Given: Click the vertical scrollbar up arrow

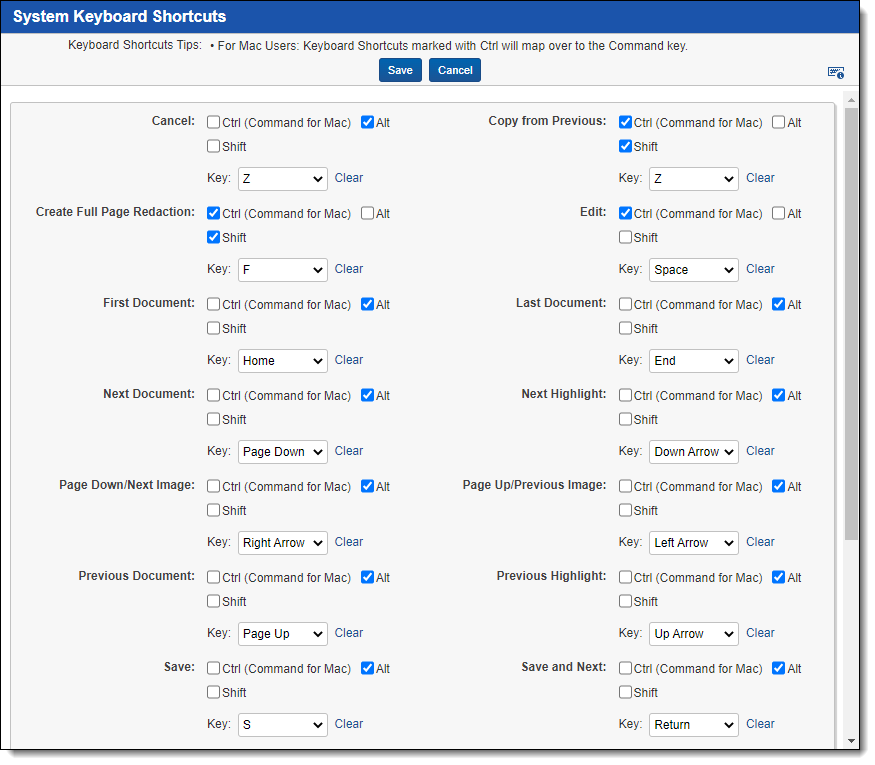Looking at the screenshot, I should click(851, 100).
